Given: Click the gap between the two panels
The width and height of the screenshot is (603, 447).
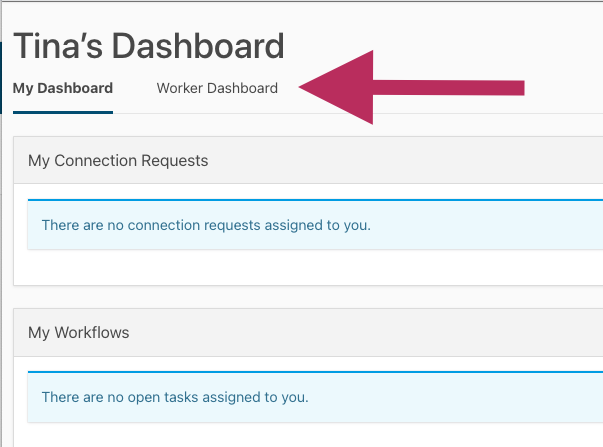Looking at the screenshot, I should 300,297.
